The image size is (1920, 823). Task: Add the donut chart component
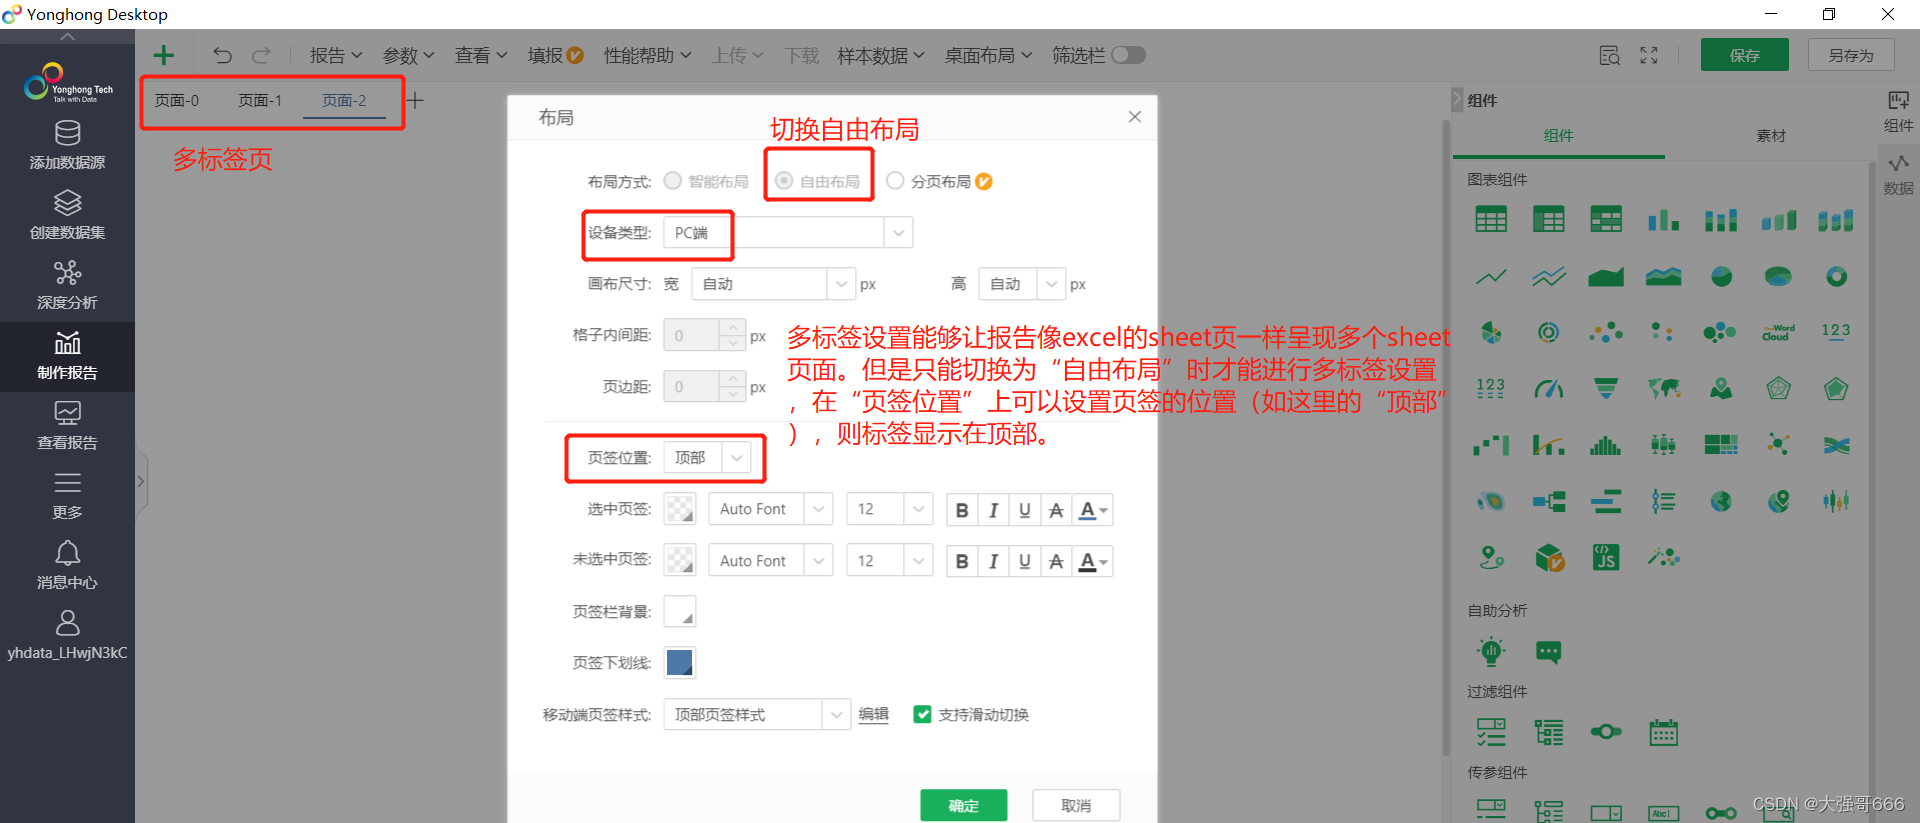pyautogui.click(x=1836, y=277)
